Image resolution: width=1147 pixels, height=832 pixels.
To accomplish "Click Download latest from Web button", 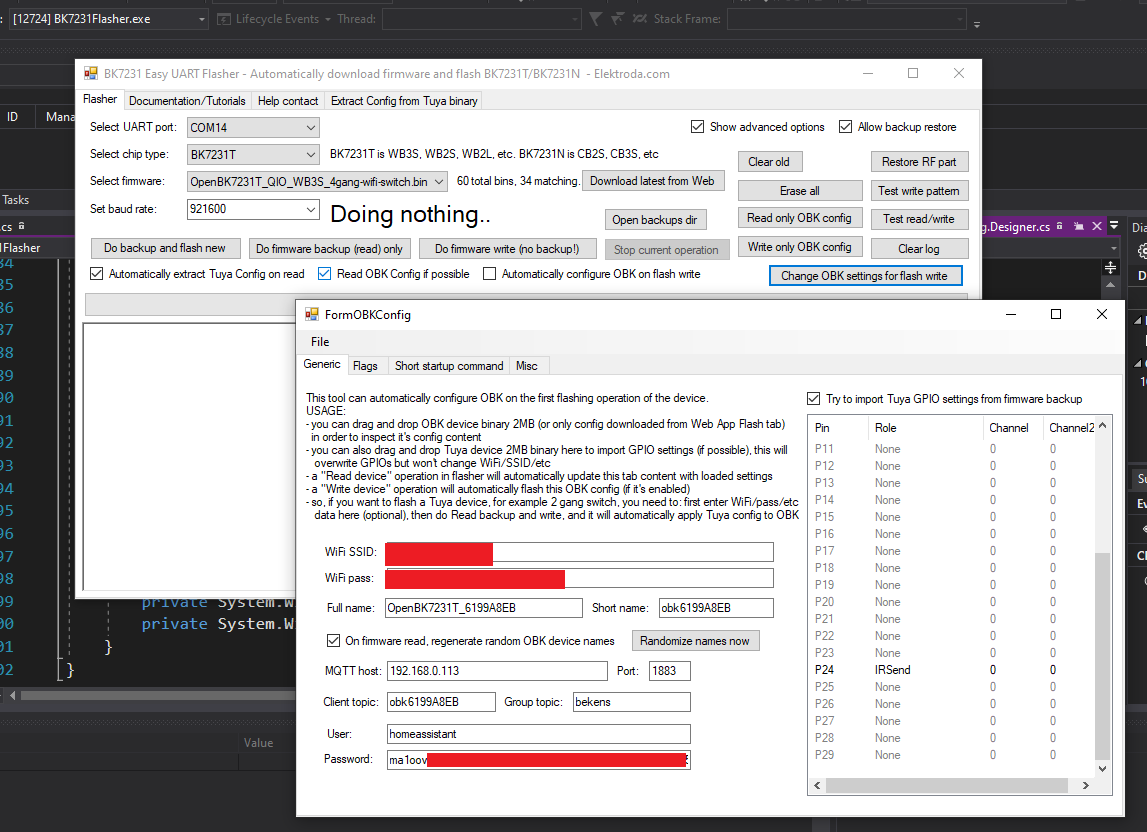I will point(653,181).
